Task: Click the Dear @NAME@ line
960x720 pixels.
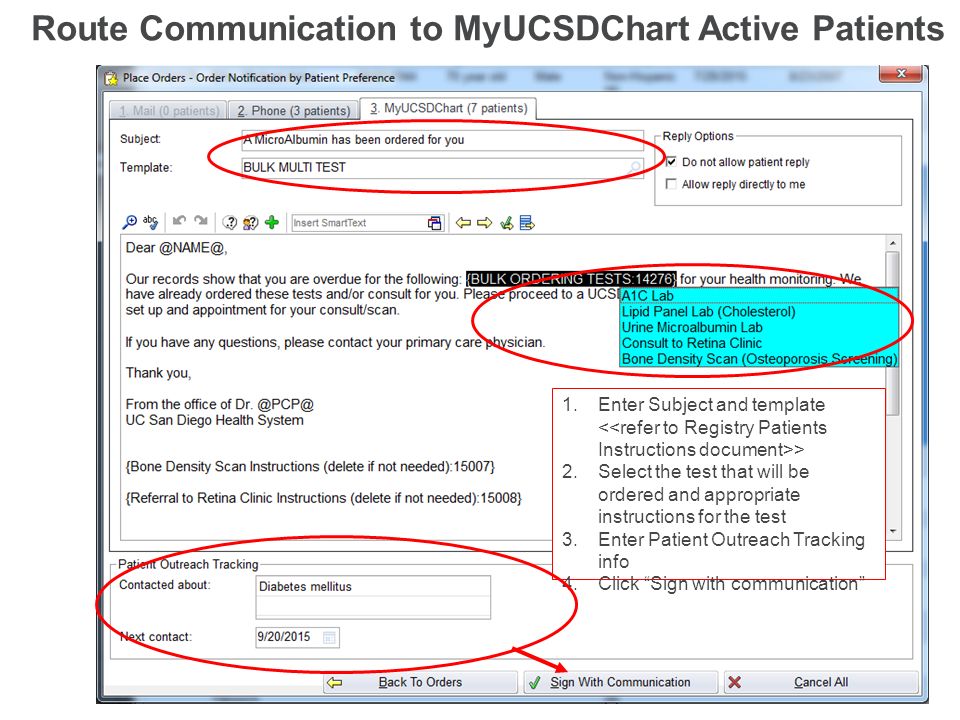Action: pyautogui.click(x=176, y=248)
